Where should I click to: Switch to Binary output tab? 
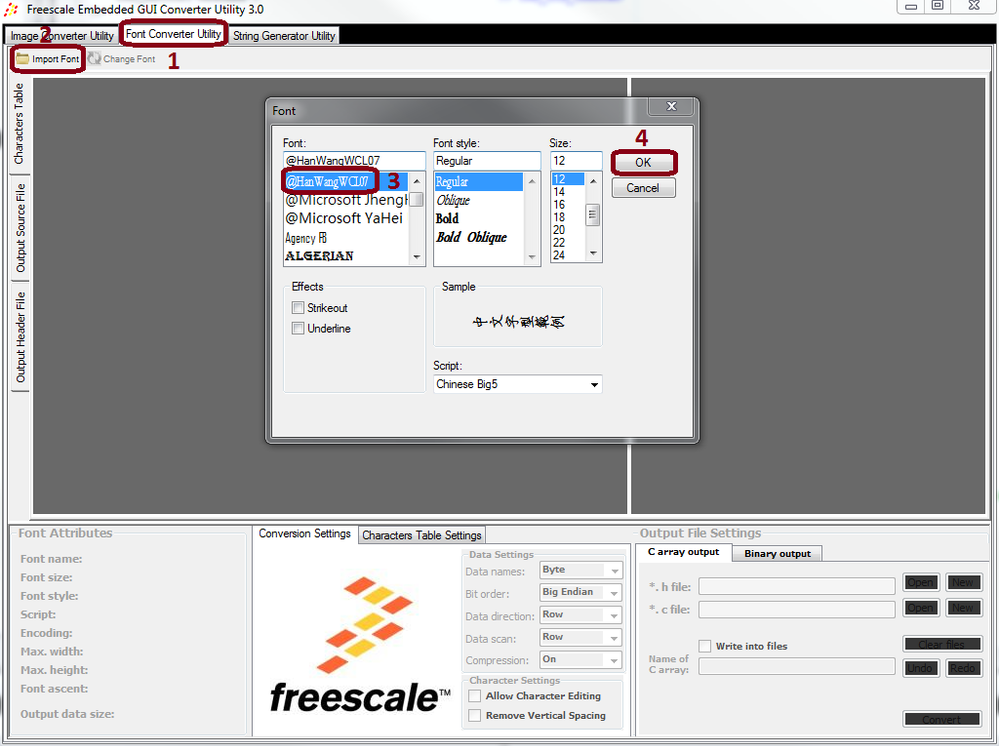point(777,554)
